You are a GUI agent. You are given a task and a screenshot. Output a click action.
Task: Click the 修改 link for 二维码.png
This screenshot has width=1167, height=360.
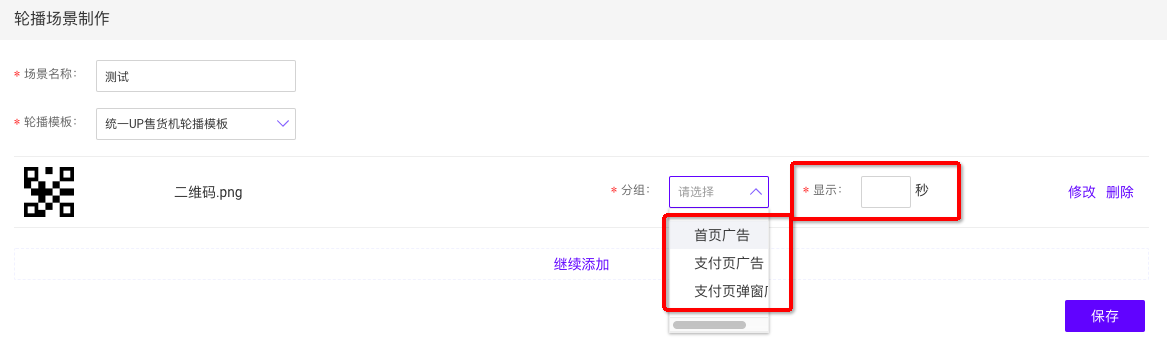pos(1082,192)
